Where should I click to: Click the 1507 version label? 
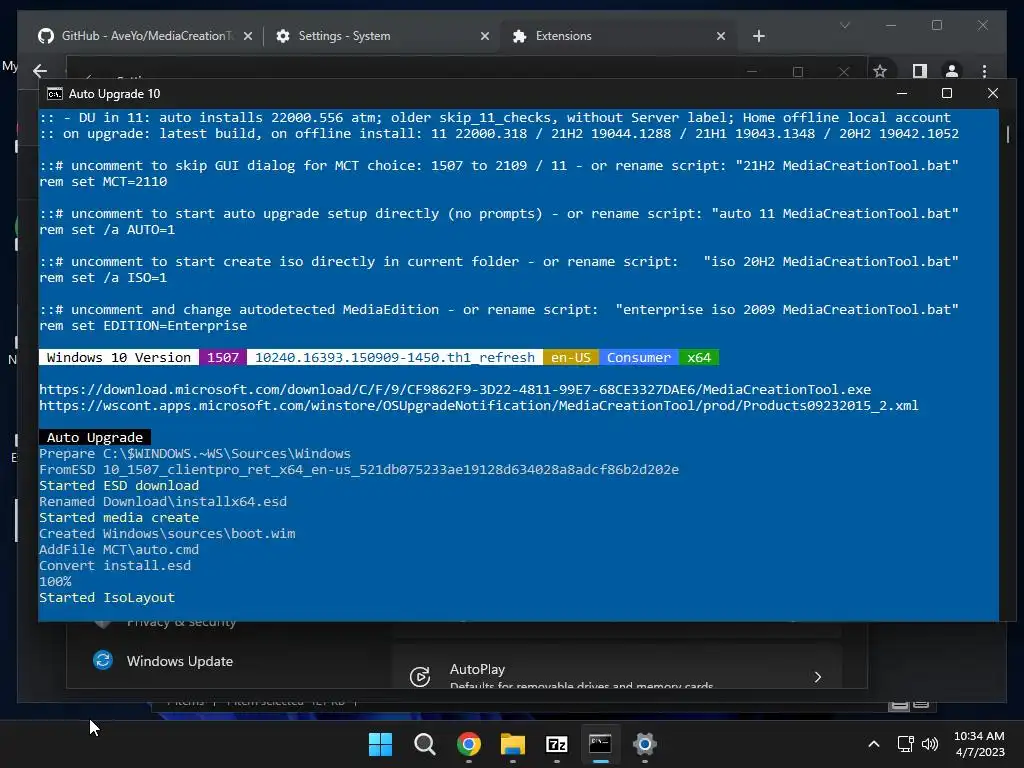[223, 357]
